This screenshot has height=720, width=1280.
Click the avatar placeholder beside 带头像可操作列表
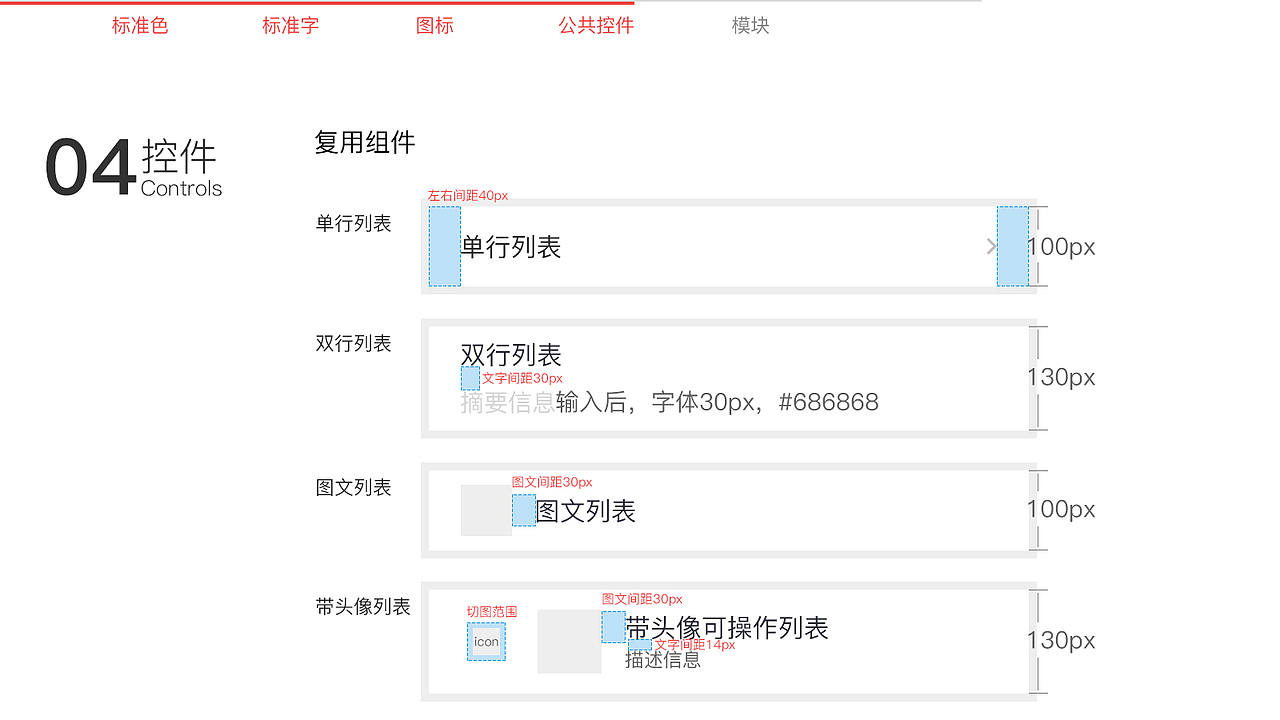tap(570, 641)
